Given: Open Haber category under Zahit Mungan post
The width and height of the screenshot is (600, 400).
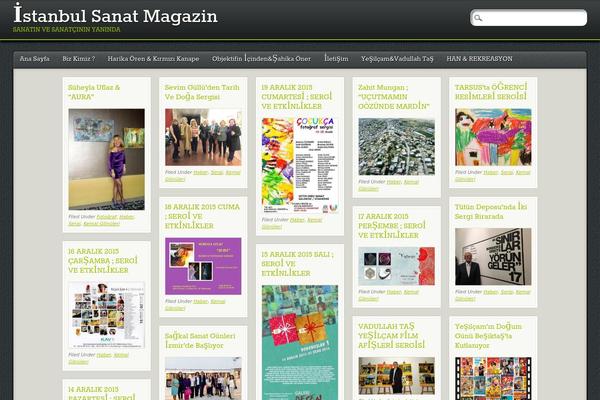Looking at the screenshot, I should [394, 182].
